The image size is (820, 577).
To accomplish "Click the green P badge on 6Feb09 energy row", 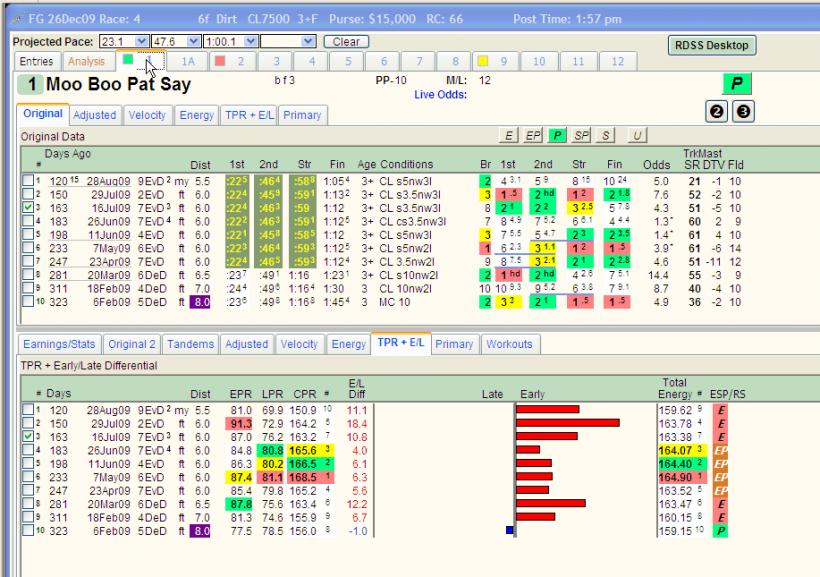I will 721,531.
